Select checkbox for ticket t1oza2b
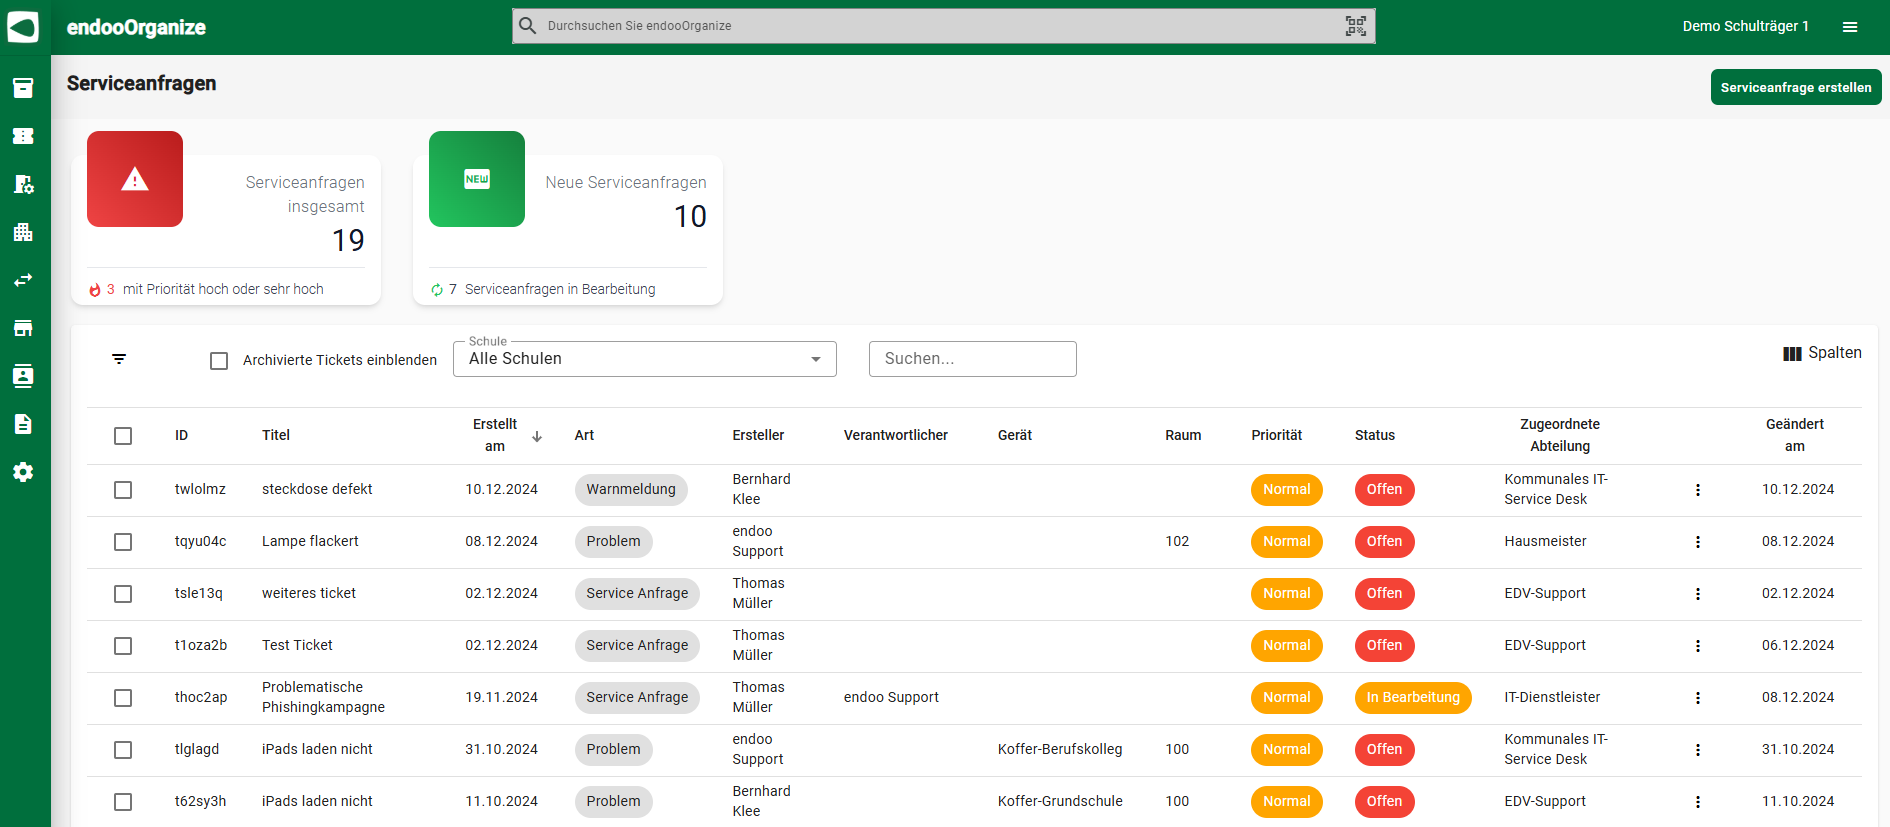The image size is (1890, 827). click(123, 646)
